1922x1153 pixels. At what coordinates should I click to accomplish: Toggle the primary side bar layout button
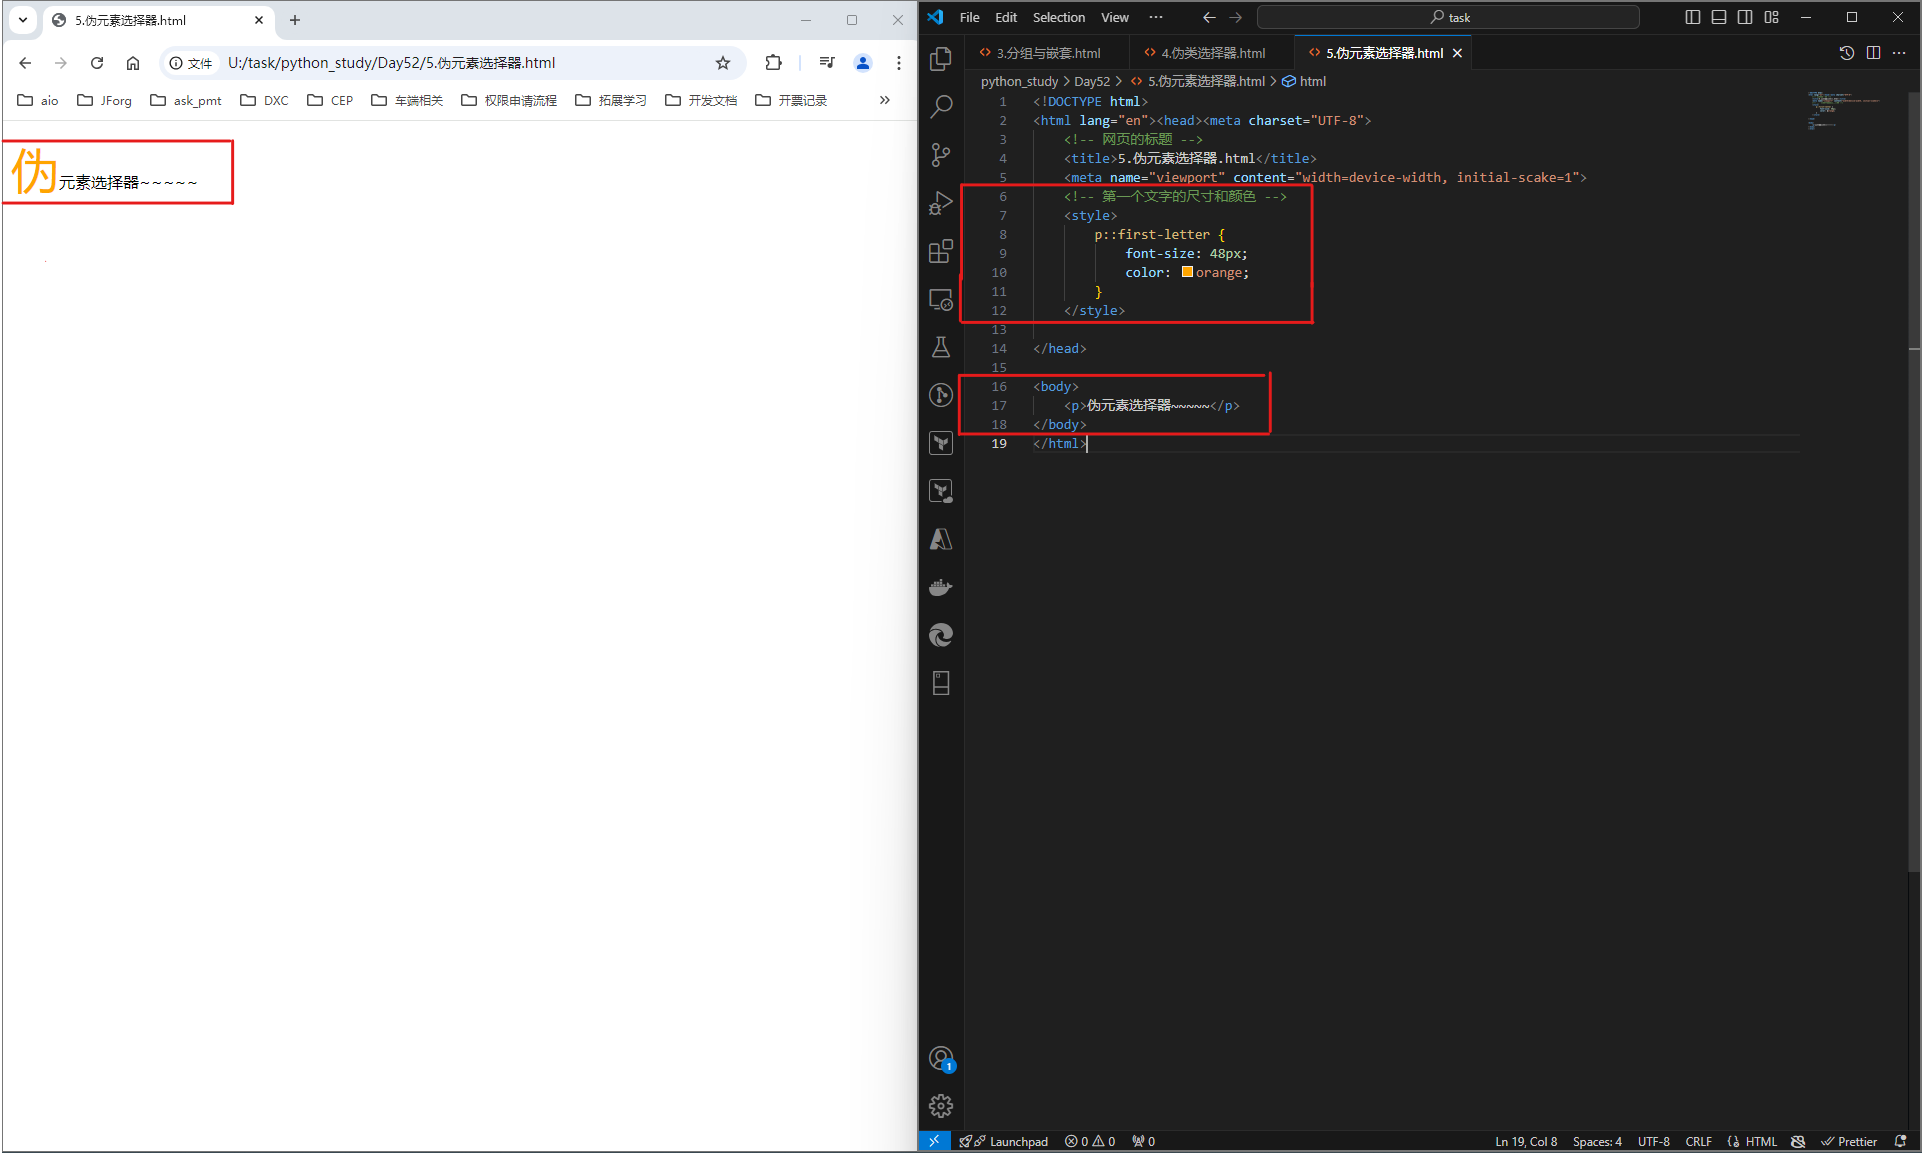(1692, 17)
